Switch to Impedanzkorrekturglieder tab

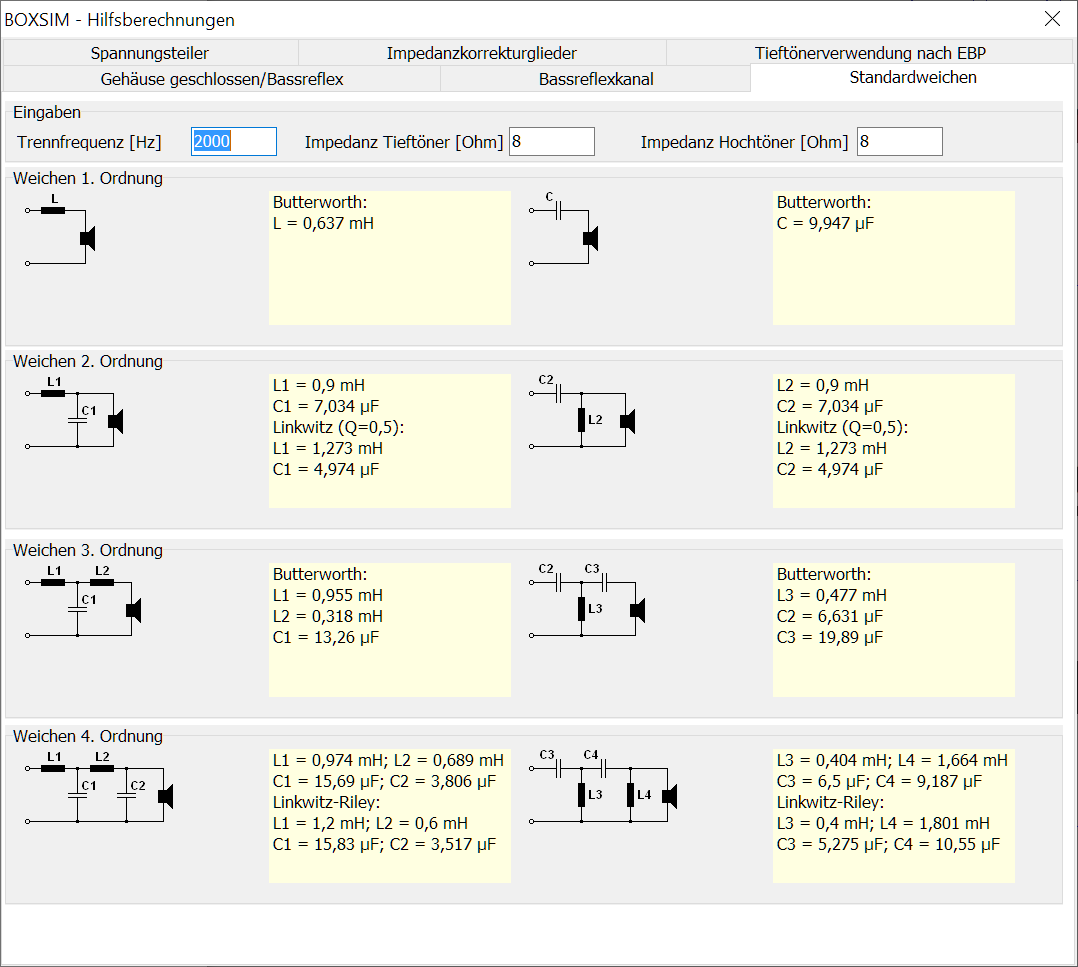482,53
